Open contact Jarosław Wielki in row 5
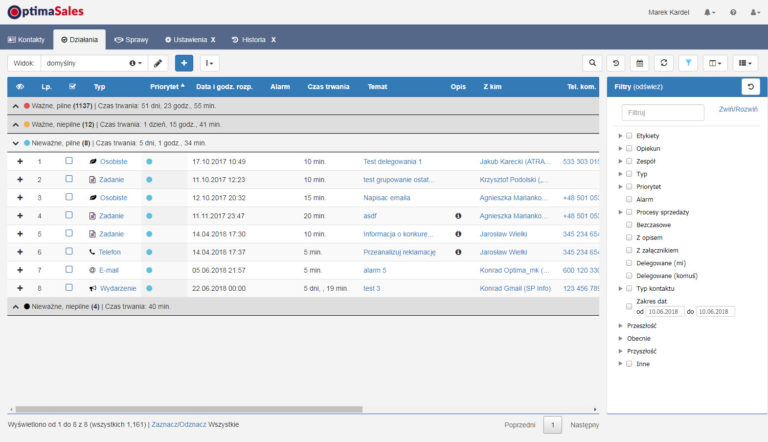Screen dimensions: 768x442 pos(503,234)
